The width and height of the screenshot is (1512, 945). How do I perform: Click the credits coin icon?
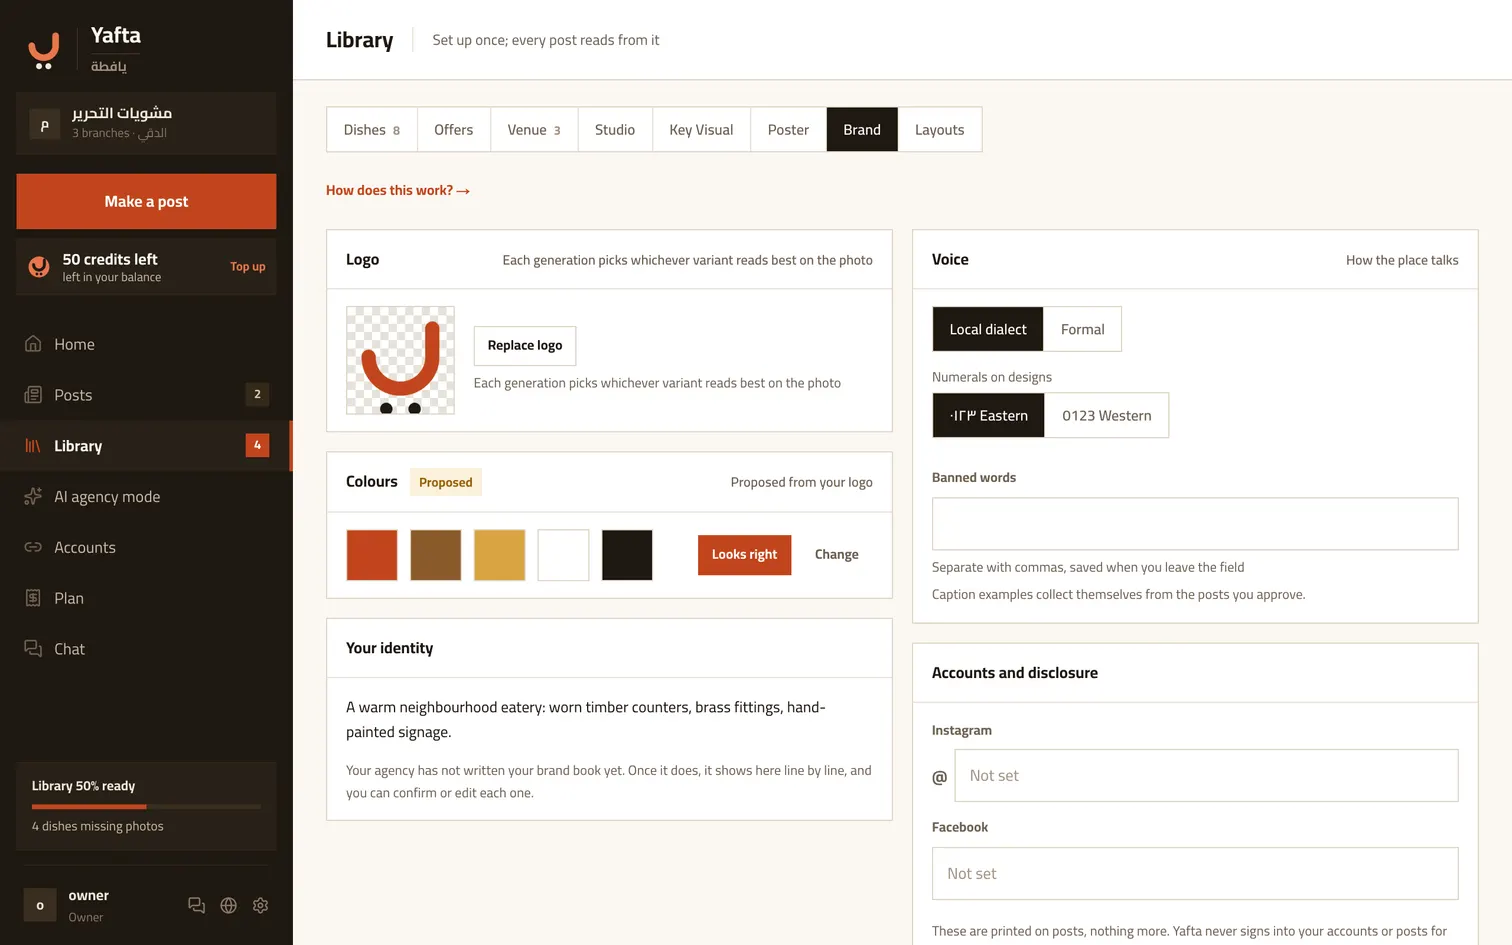pos(39,267)
